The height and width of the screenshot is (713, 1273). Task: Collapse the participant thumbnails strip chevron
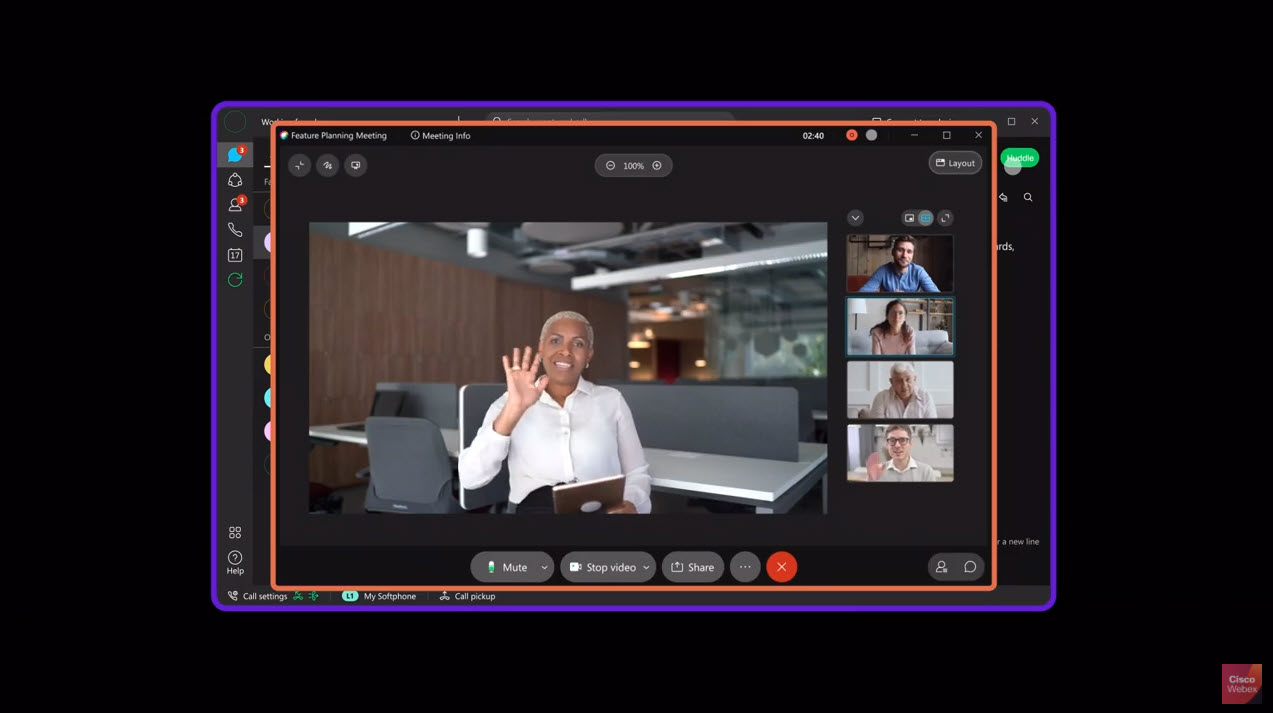[x=855, y=218]
